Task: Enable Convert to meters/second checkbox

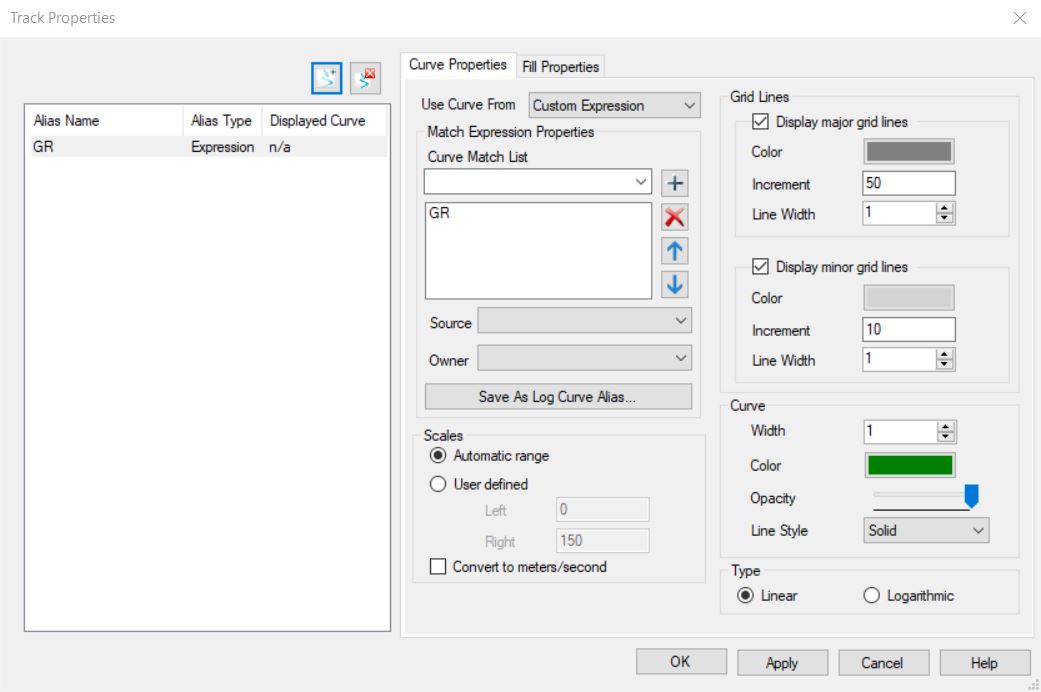Action: tap(438, 567)
